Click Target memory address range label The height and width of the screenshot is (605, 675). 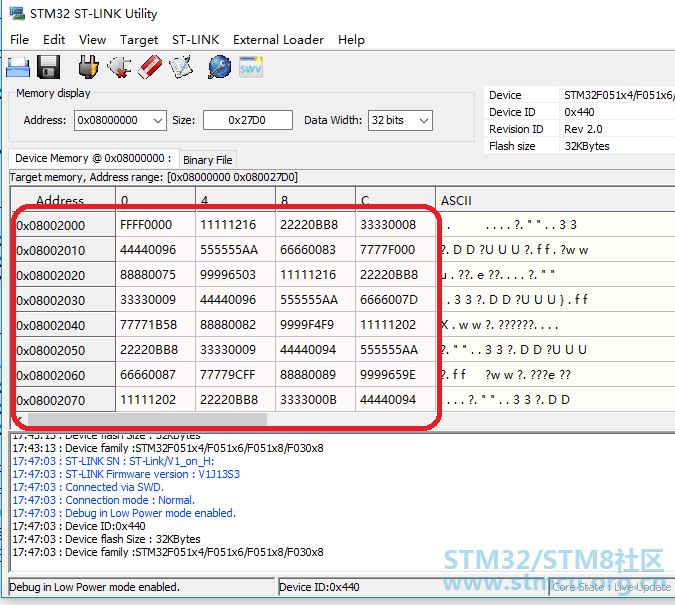click(x=154, y=177)
